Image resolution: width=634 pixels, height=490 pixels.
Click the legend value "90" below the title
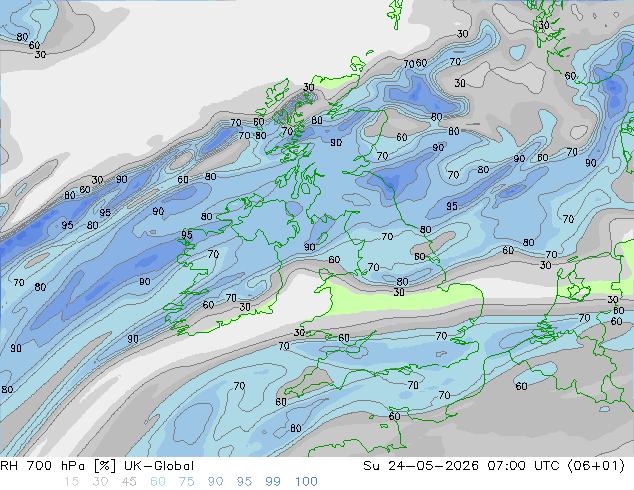tap(215, 482)
